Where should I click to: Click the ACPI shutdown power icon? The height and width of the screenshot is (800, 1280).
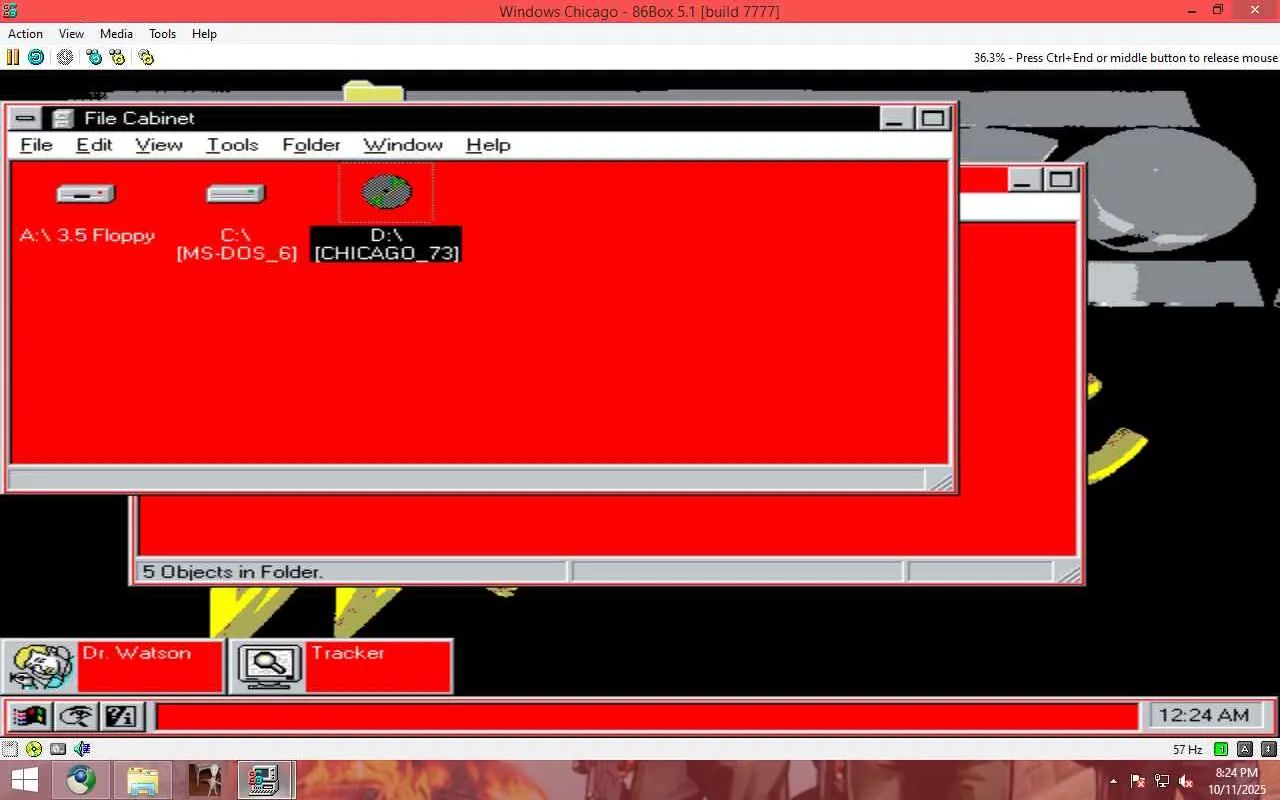coord(65,57)
